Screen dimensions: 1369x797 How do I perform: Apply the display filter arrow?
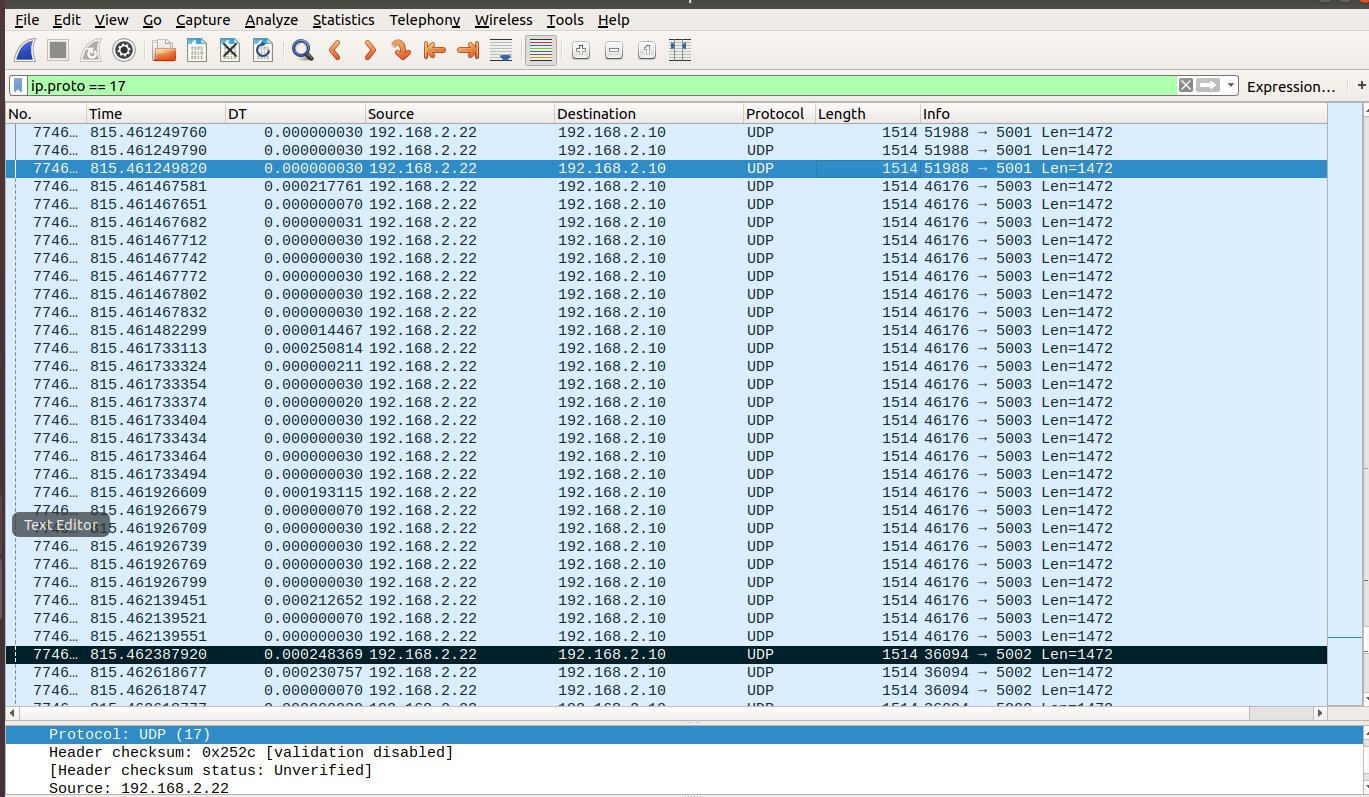point(1209,86)
